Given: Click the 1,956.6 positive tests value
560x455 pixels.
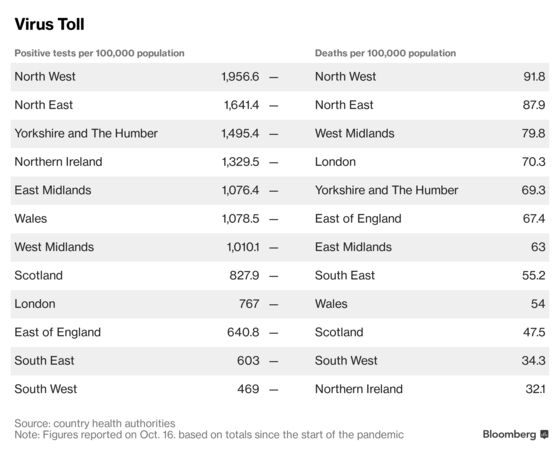Looking at the screenshot, I should (x=240, y=76).
